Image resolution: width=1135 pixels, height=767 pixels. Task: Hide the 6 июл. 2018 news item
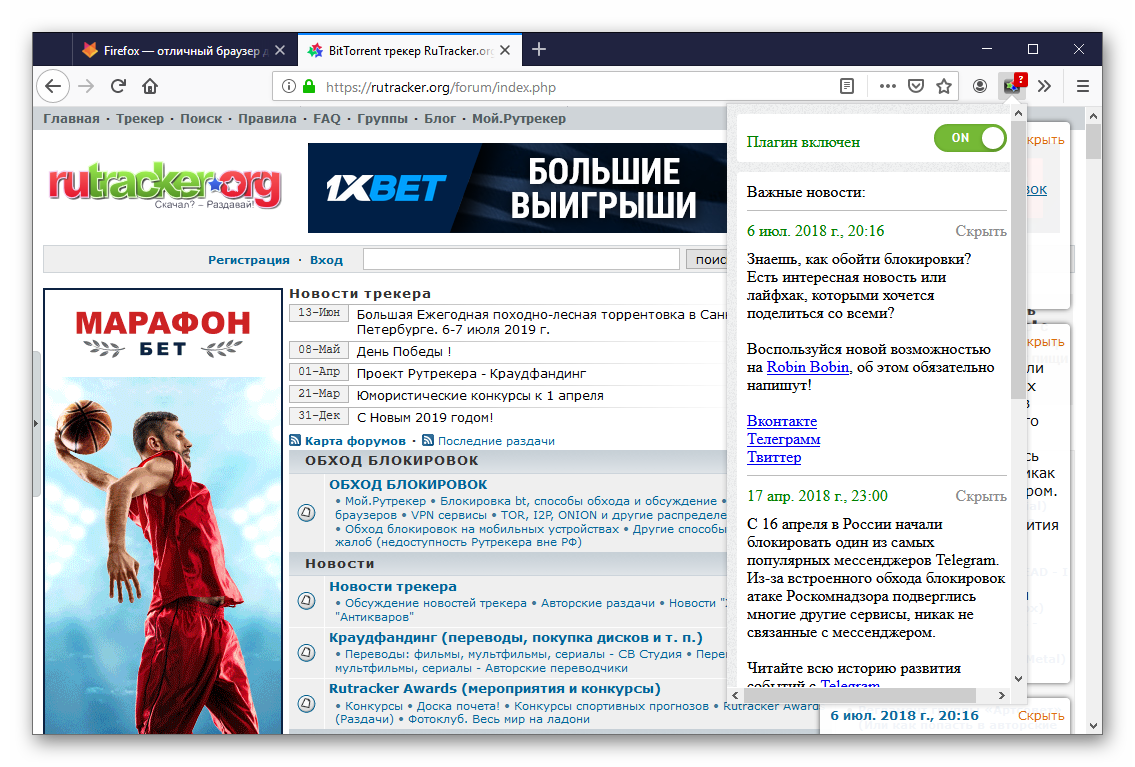coord(981,231)
